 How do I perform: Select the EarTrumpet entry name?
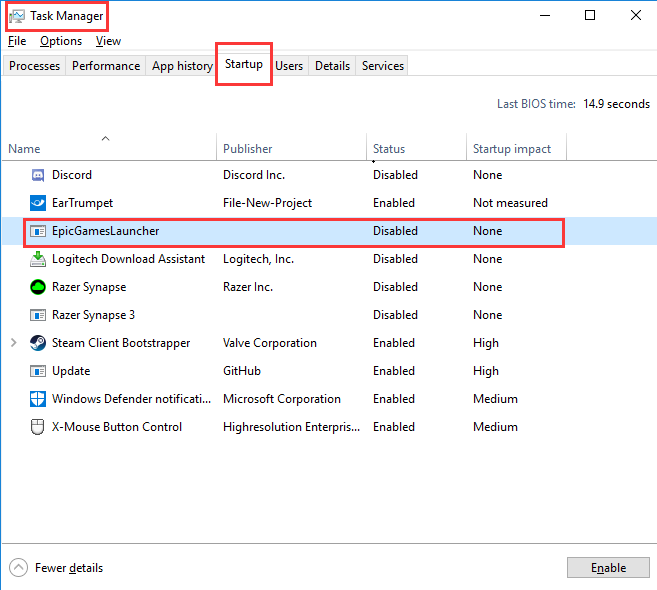83,203
